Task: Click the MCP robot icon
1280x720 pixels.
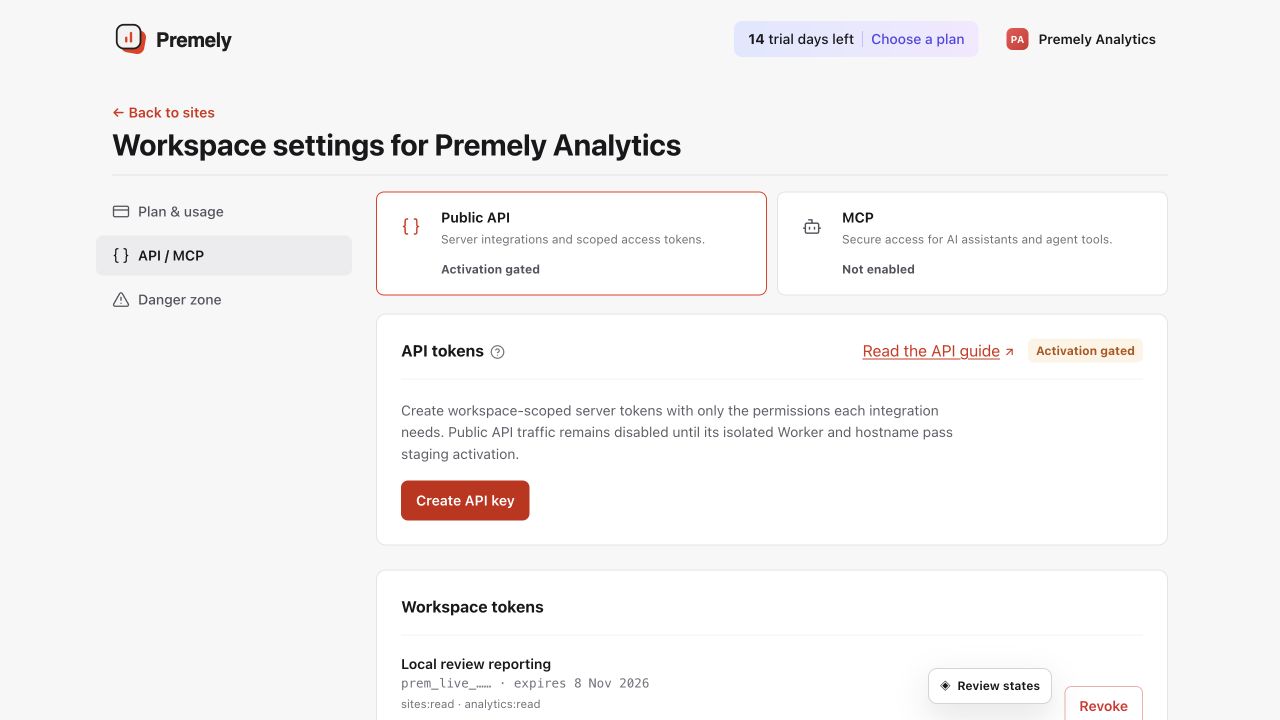Action: (812, 227)
